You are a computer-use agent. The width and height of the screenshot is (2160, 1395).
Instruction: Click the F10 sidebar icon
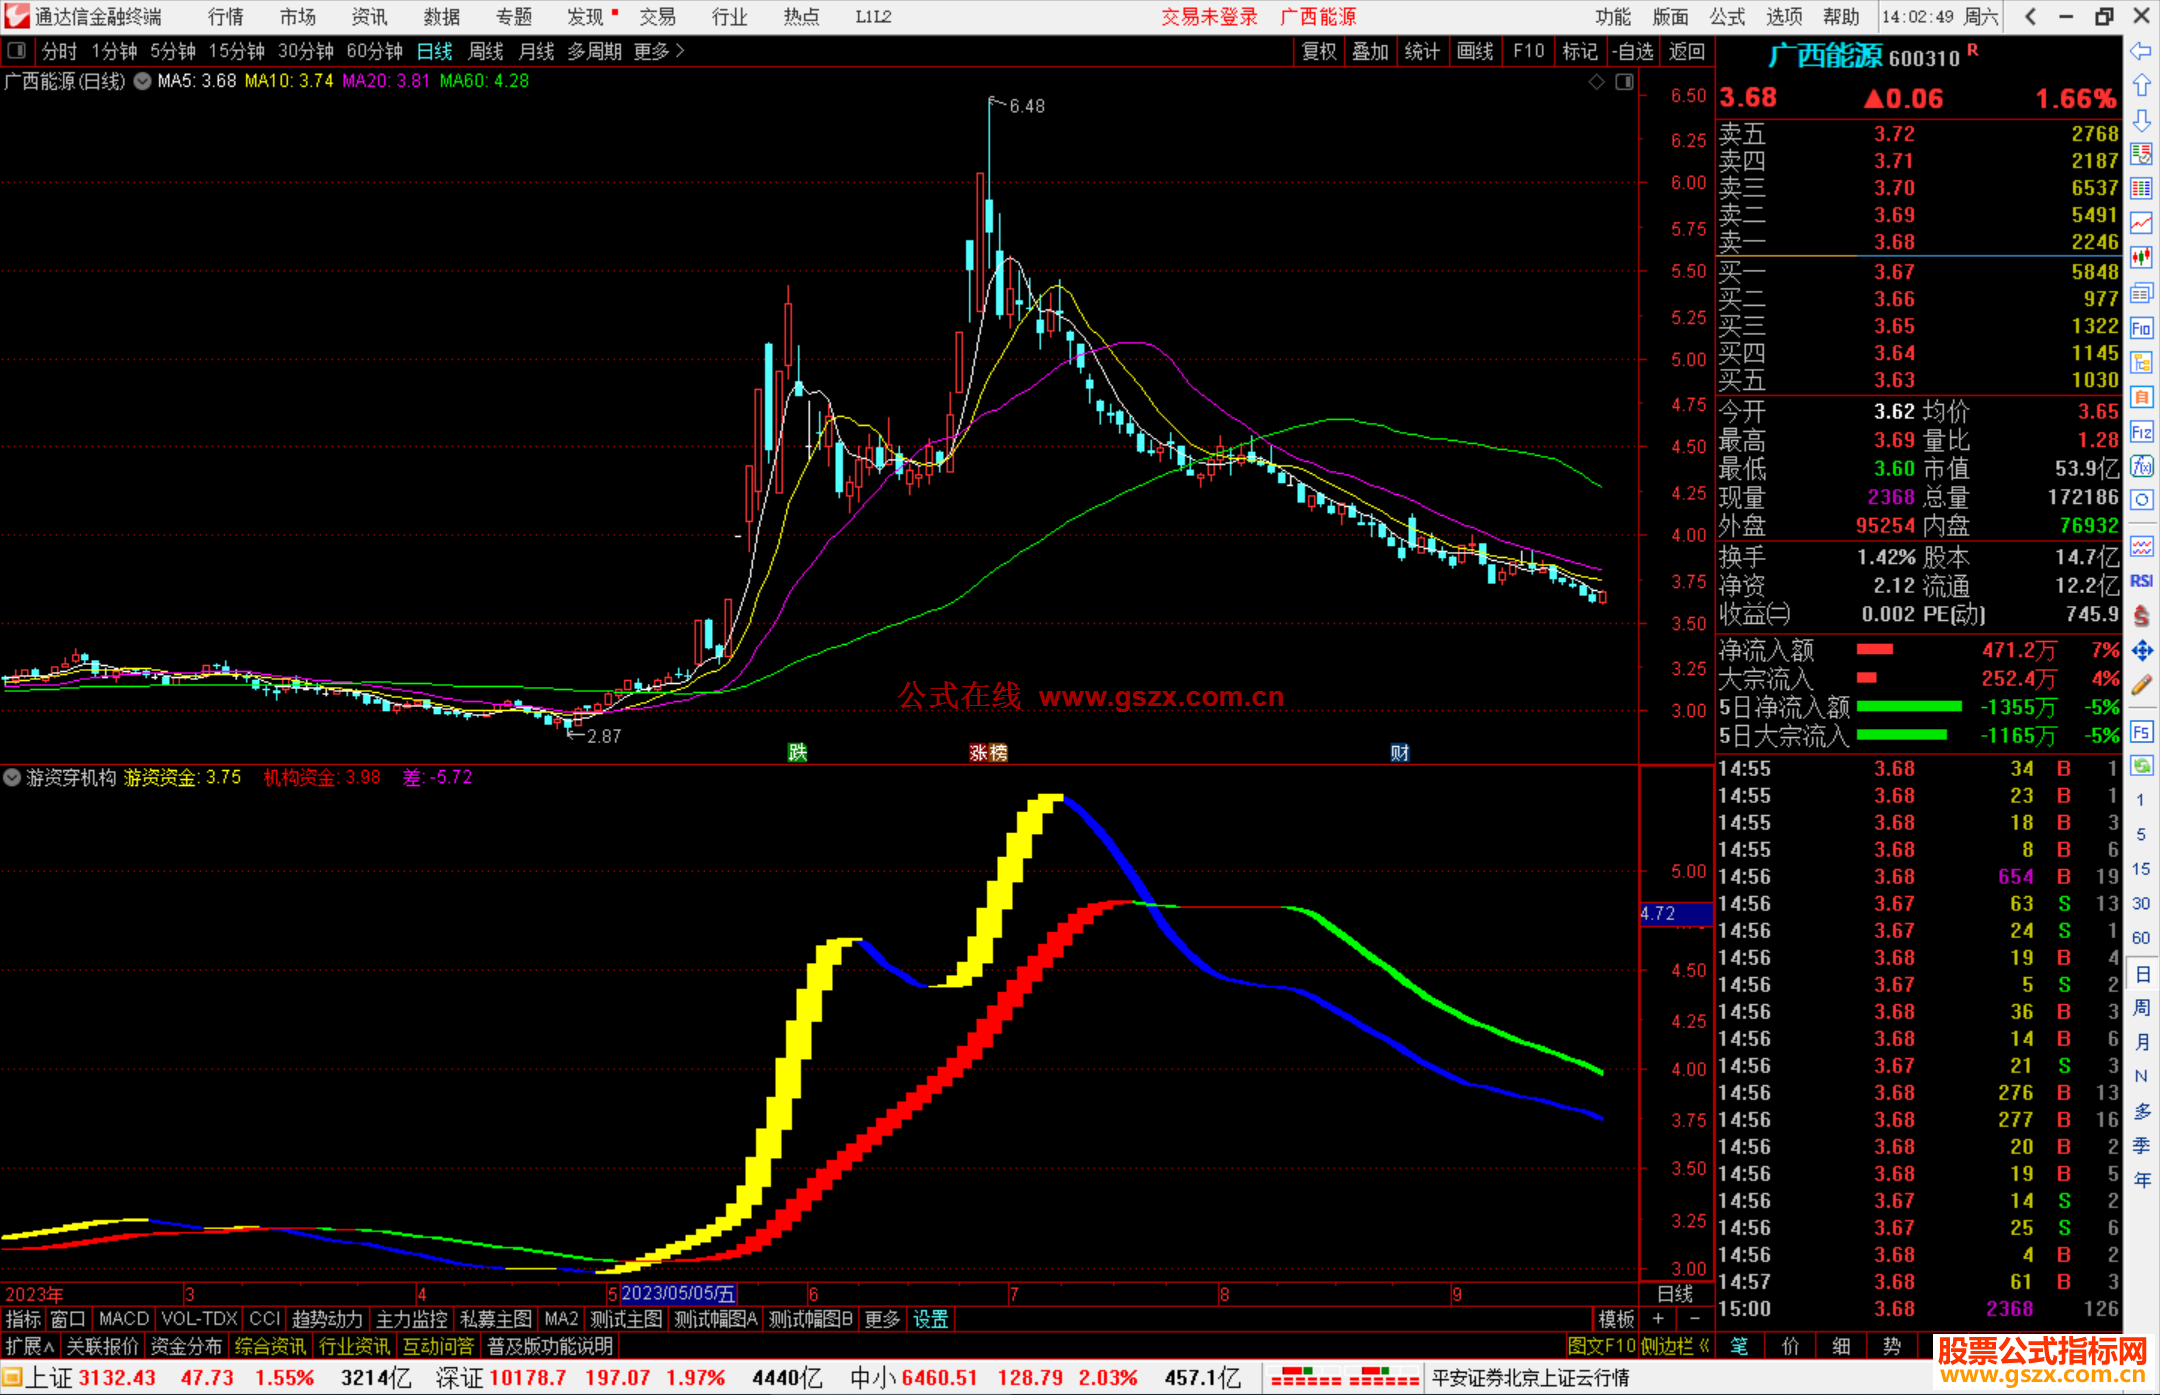pos(2141,328)
